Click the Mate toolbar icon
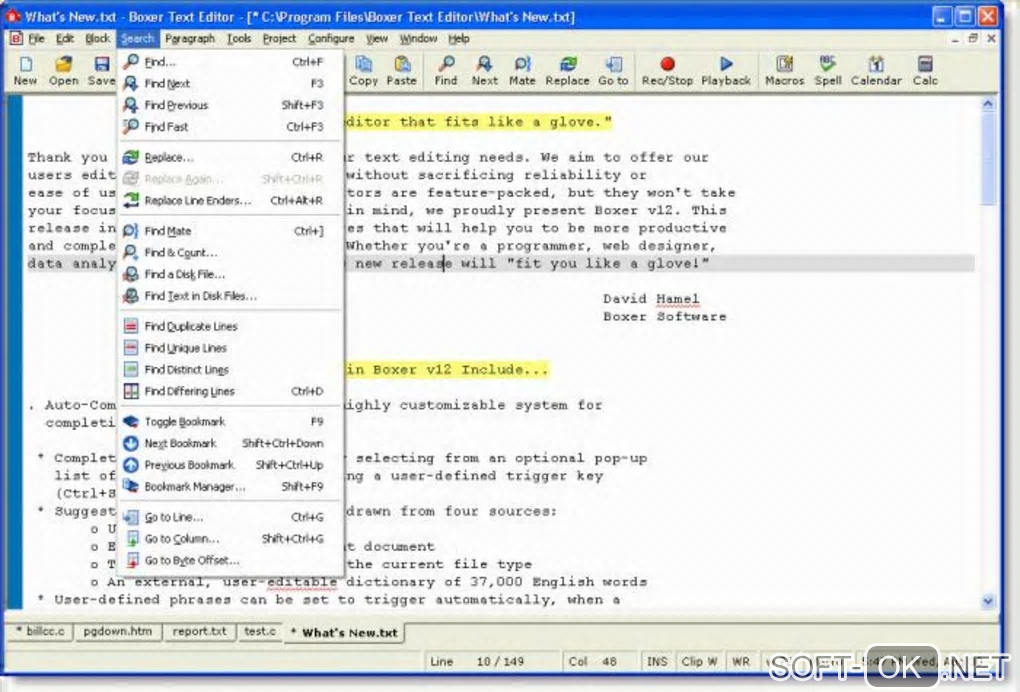 click(522, 71)
